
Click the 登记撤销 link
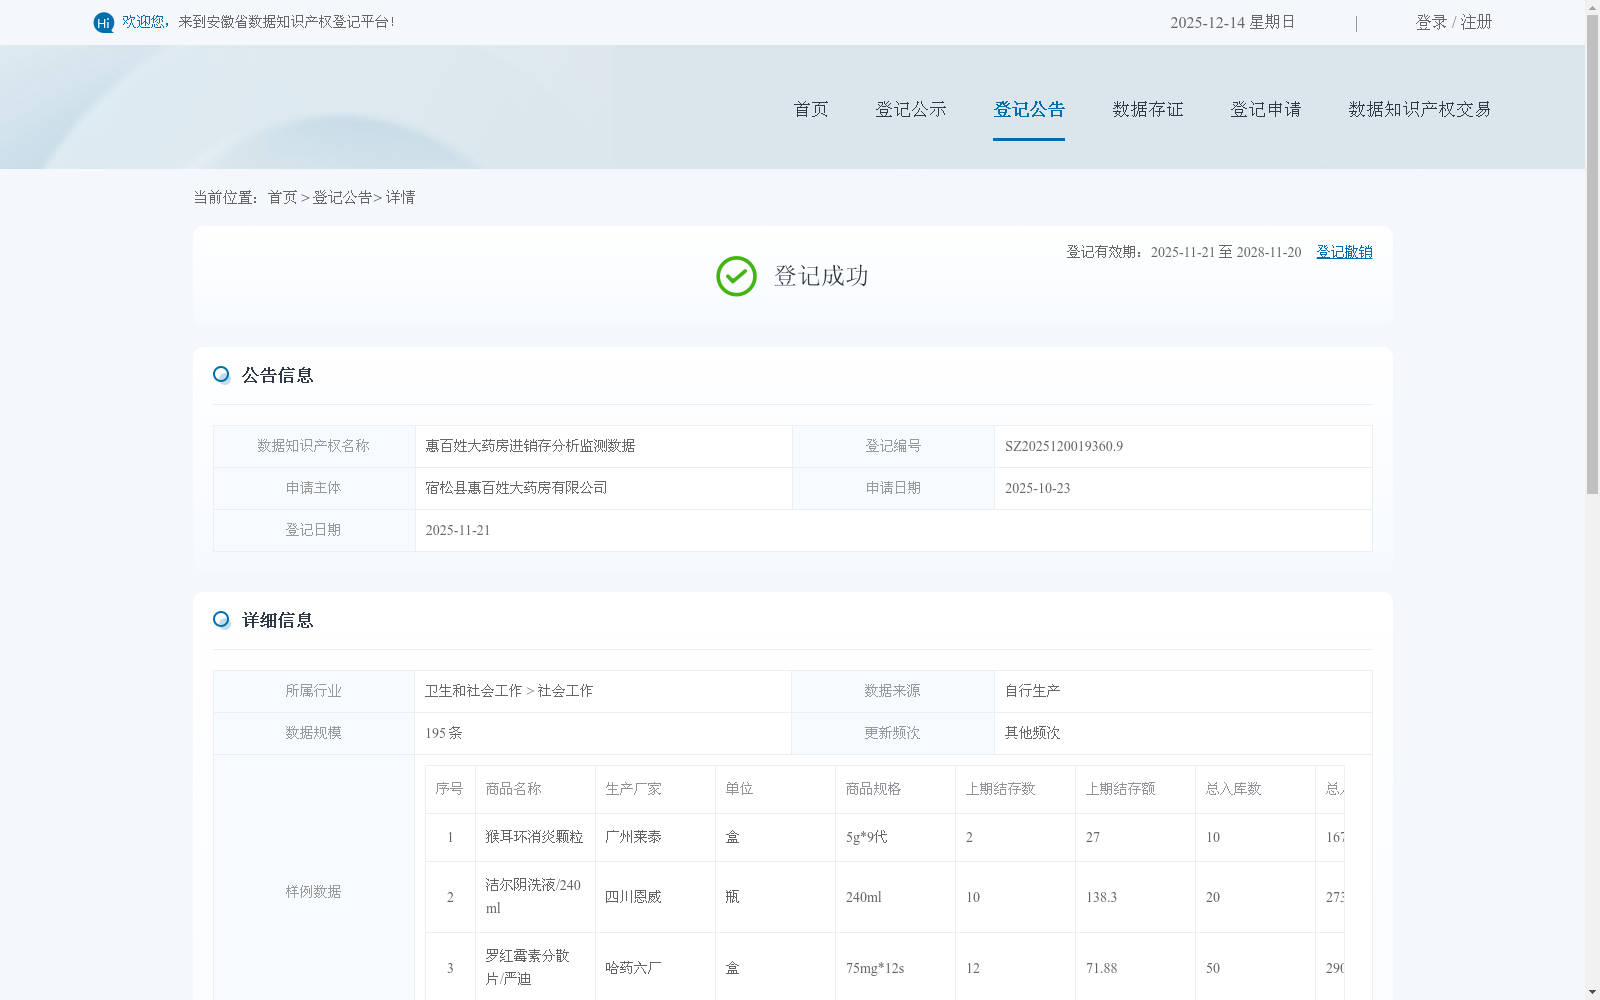(1344, 252)
